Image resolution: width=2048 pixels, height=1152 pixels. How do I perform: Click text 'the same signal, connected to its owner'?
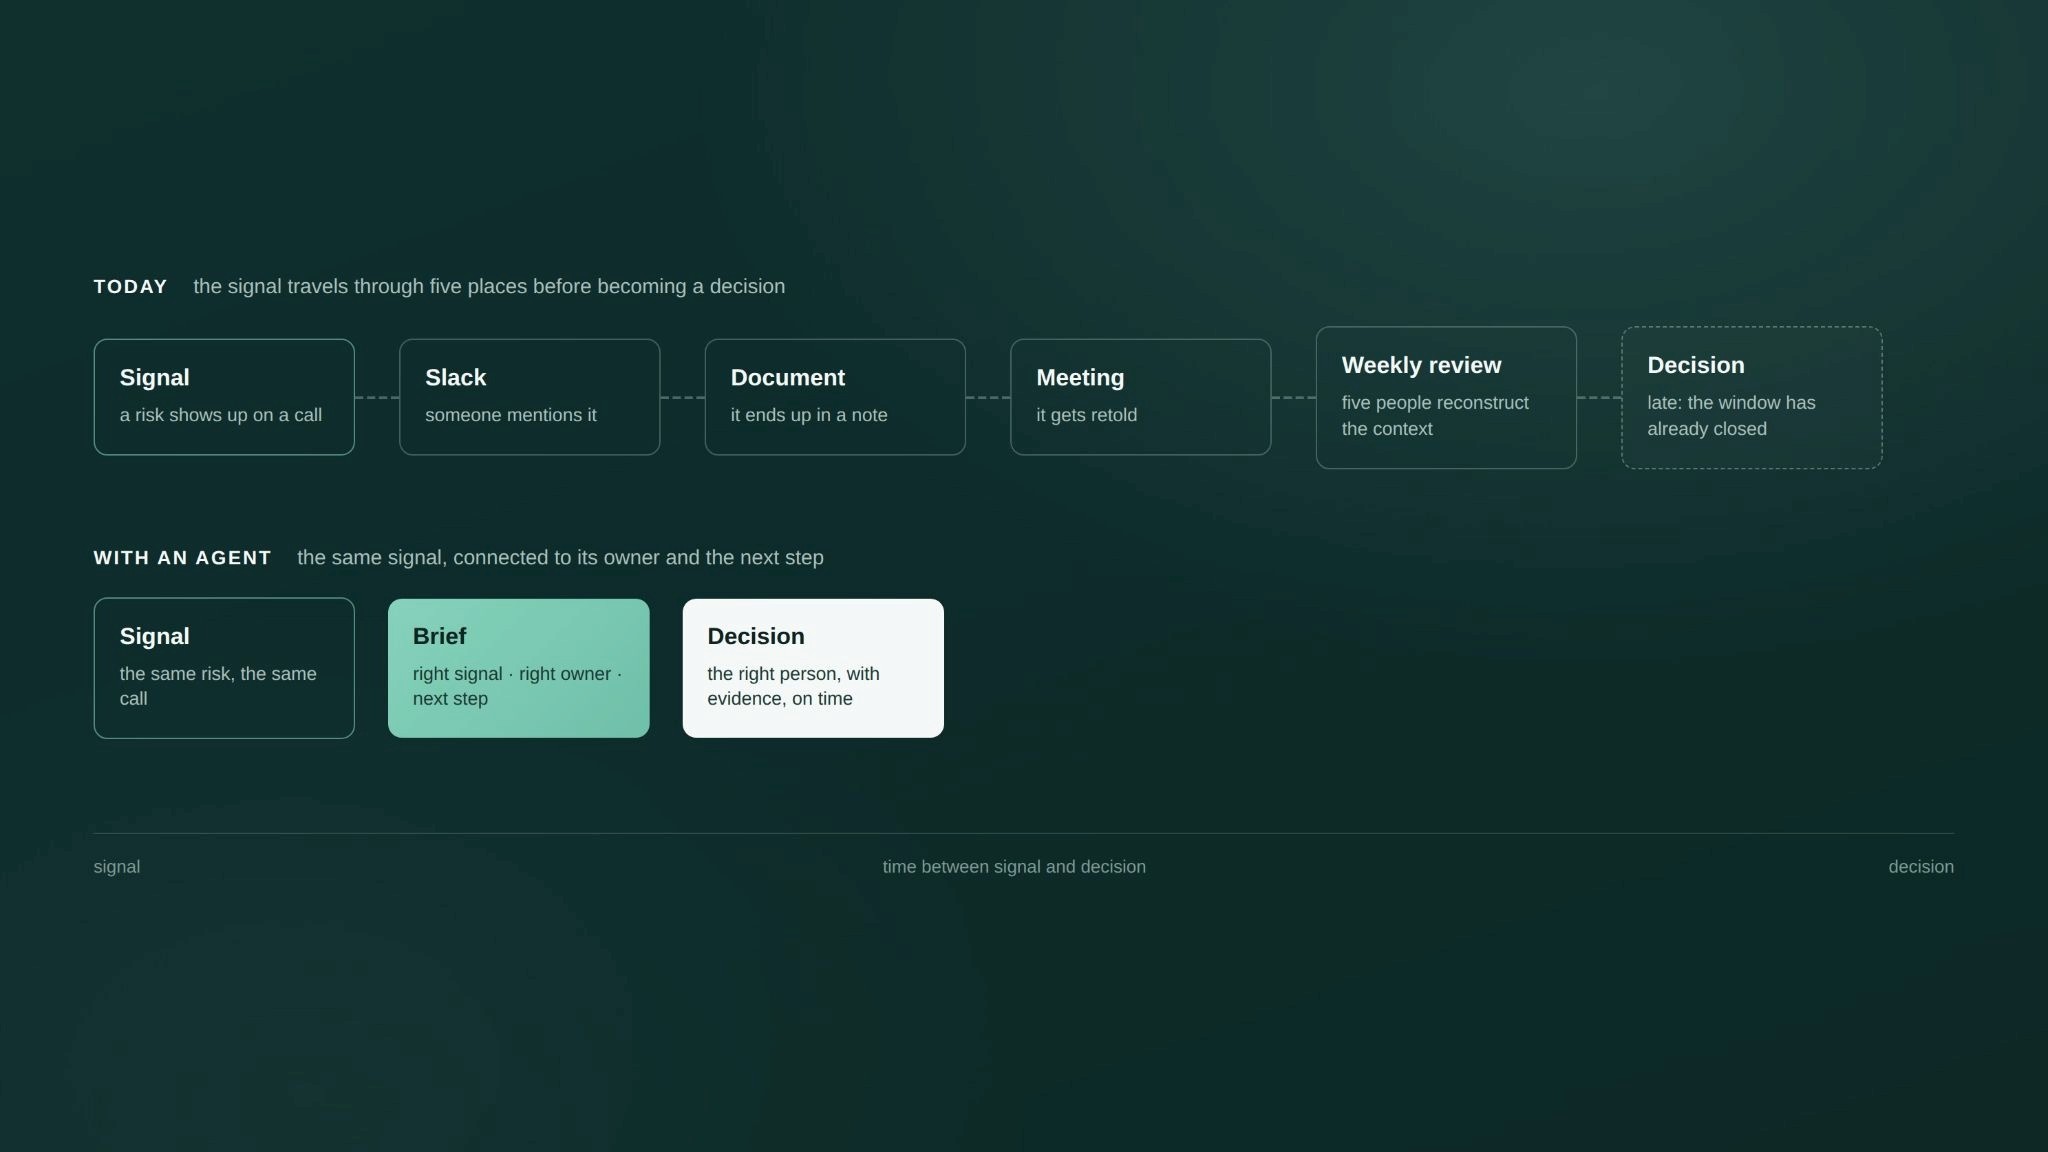coord(479,558)
